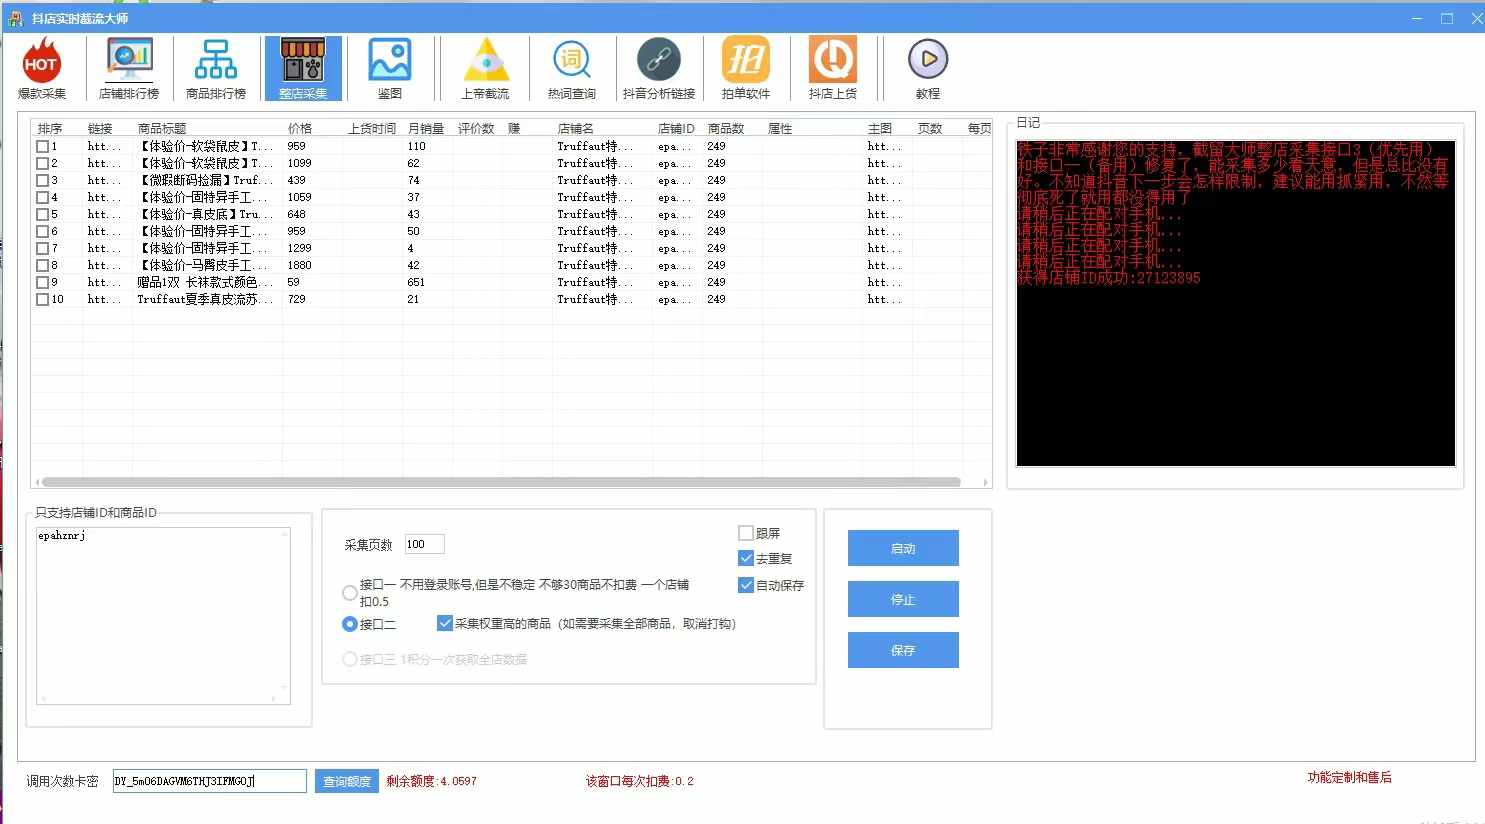Click the 剩余额度:4.0597 text
The image size is (1485, 824).
tap(432, 781)
